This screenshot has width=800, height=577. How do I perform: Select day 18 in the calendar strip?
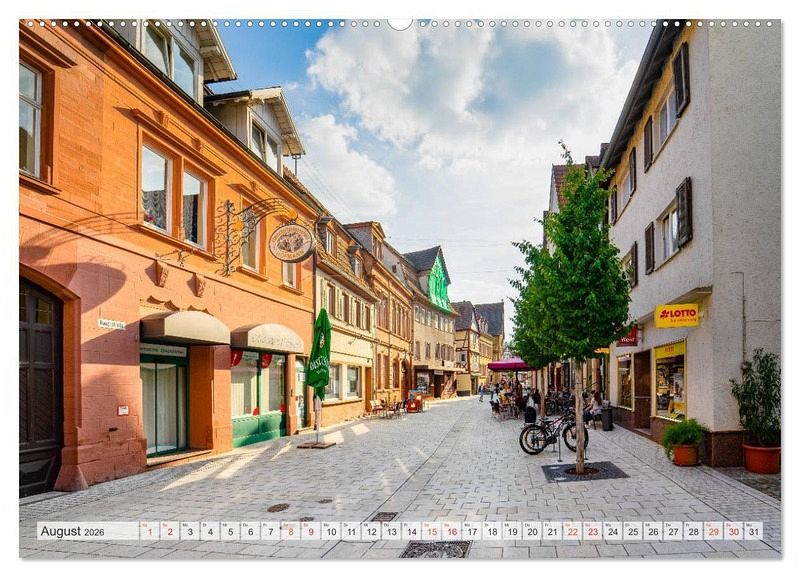pos(492,531)
